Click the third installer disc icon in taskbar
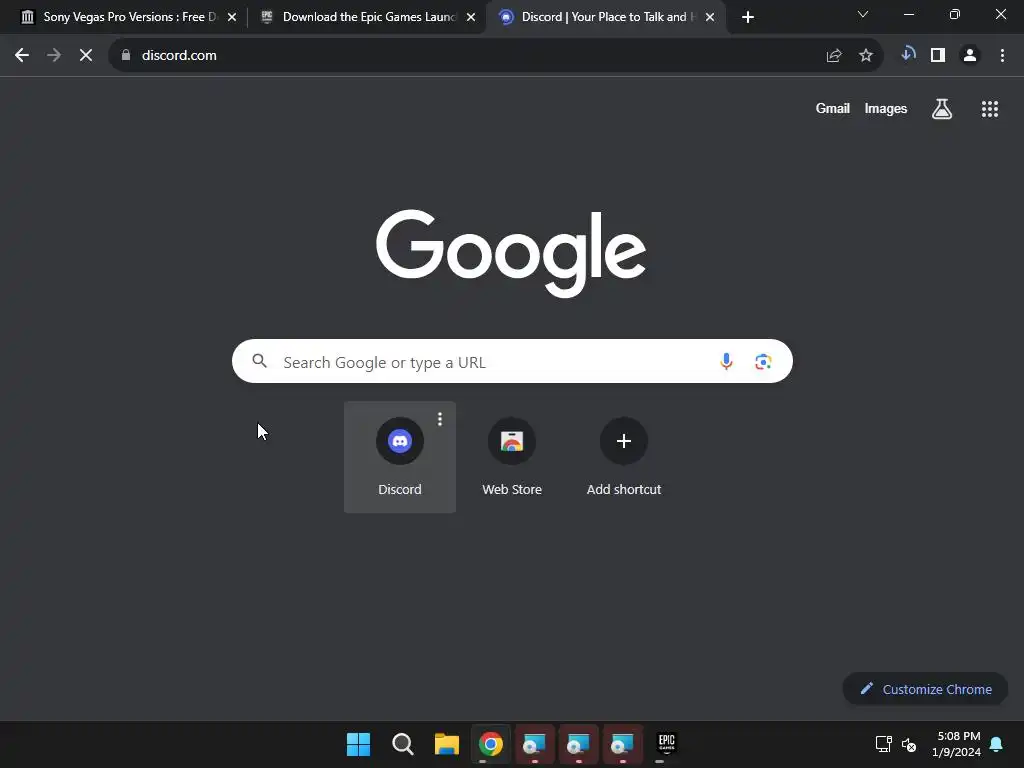Screen dimensions: 1024x768 [x=622, y=744]
